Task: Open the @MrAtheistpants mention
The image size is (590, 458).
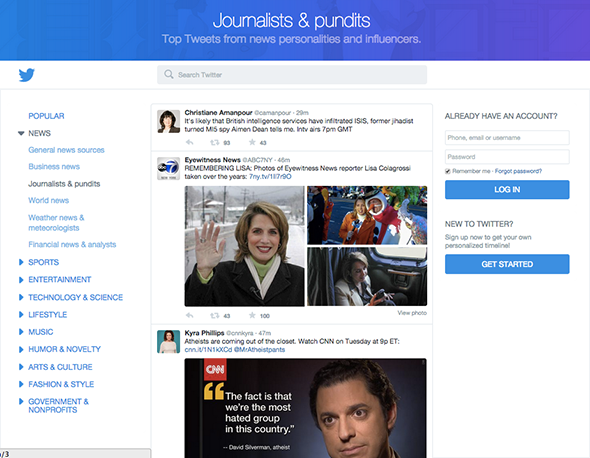Action: (260, 350)
